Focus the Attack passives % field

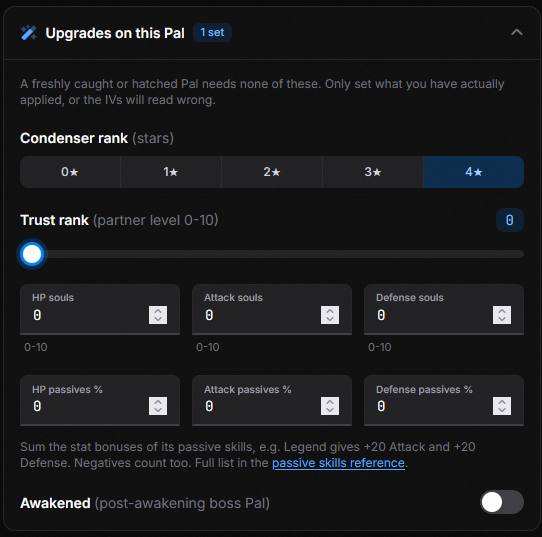272,400
